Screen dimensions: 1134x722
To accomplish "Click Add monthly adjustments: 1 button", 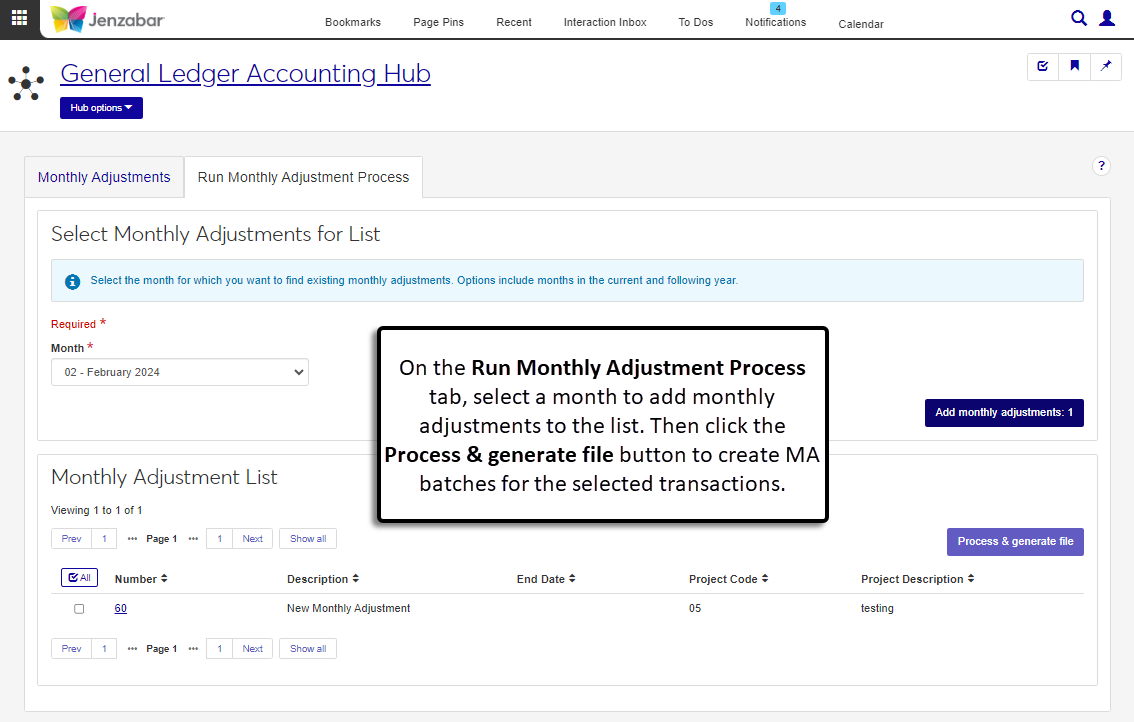I will (1004, 413).
